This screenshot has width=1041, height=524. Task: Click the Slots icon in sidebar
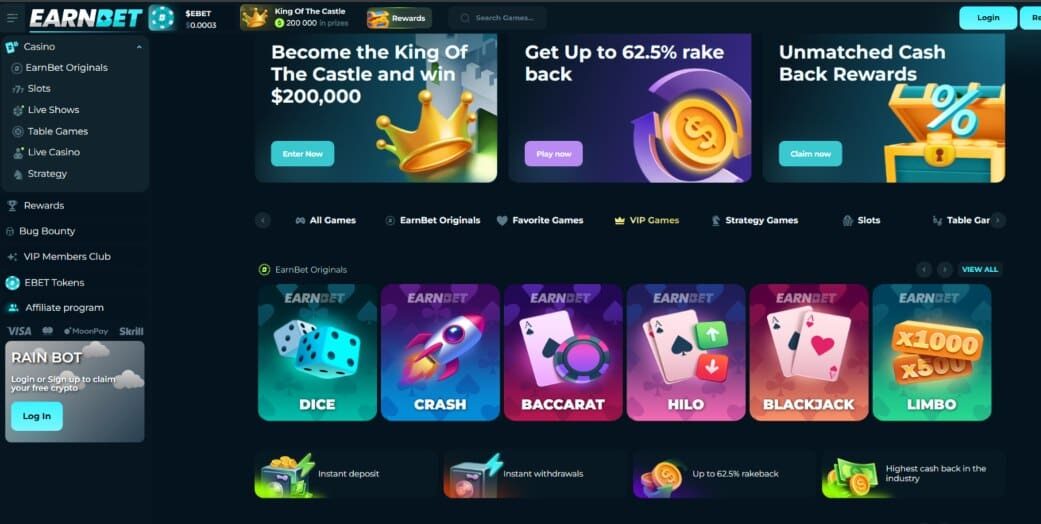(x=18, y=88)
